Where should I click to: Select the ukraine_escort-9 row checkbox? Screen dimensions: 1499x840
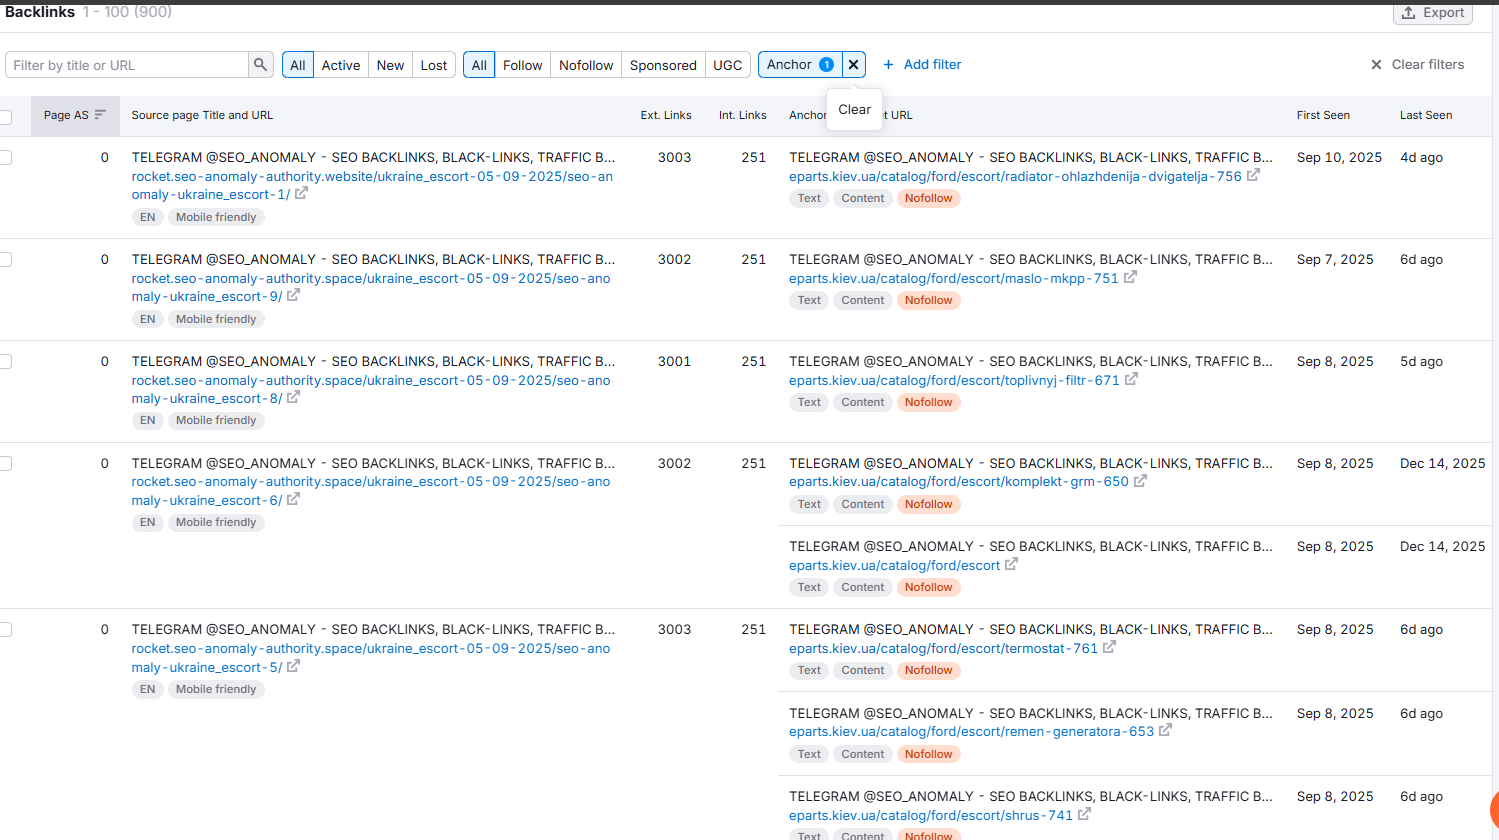click(5, 259)
